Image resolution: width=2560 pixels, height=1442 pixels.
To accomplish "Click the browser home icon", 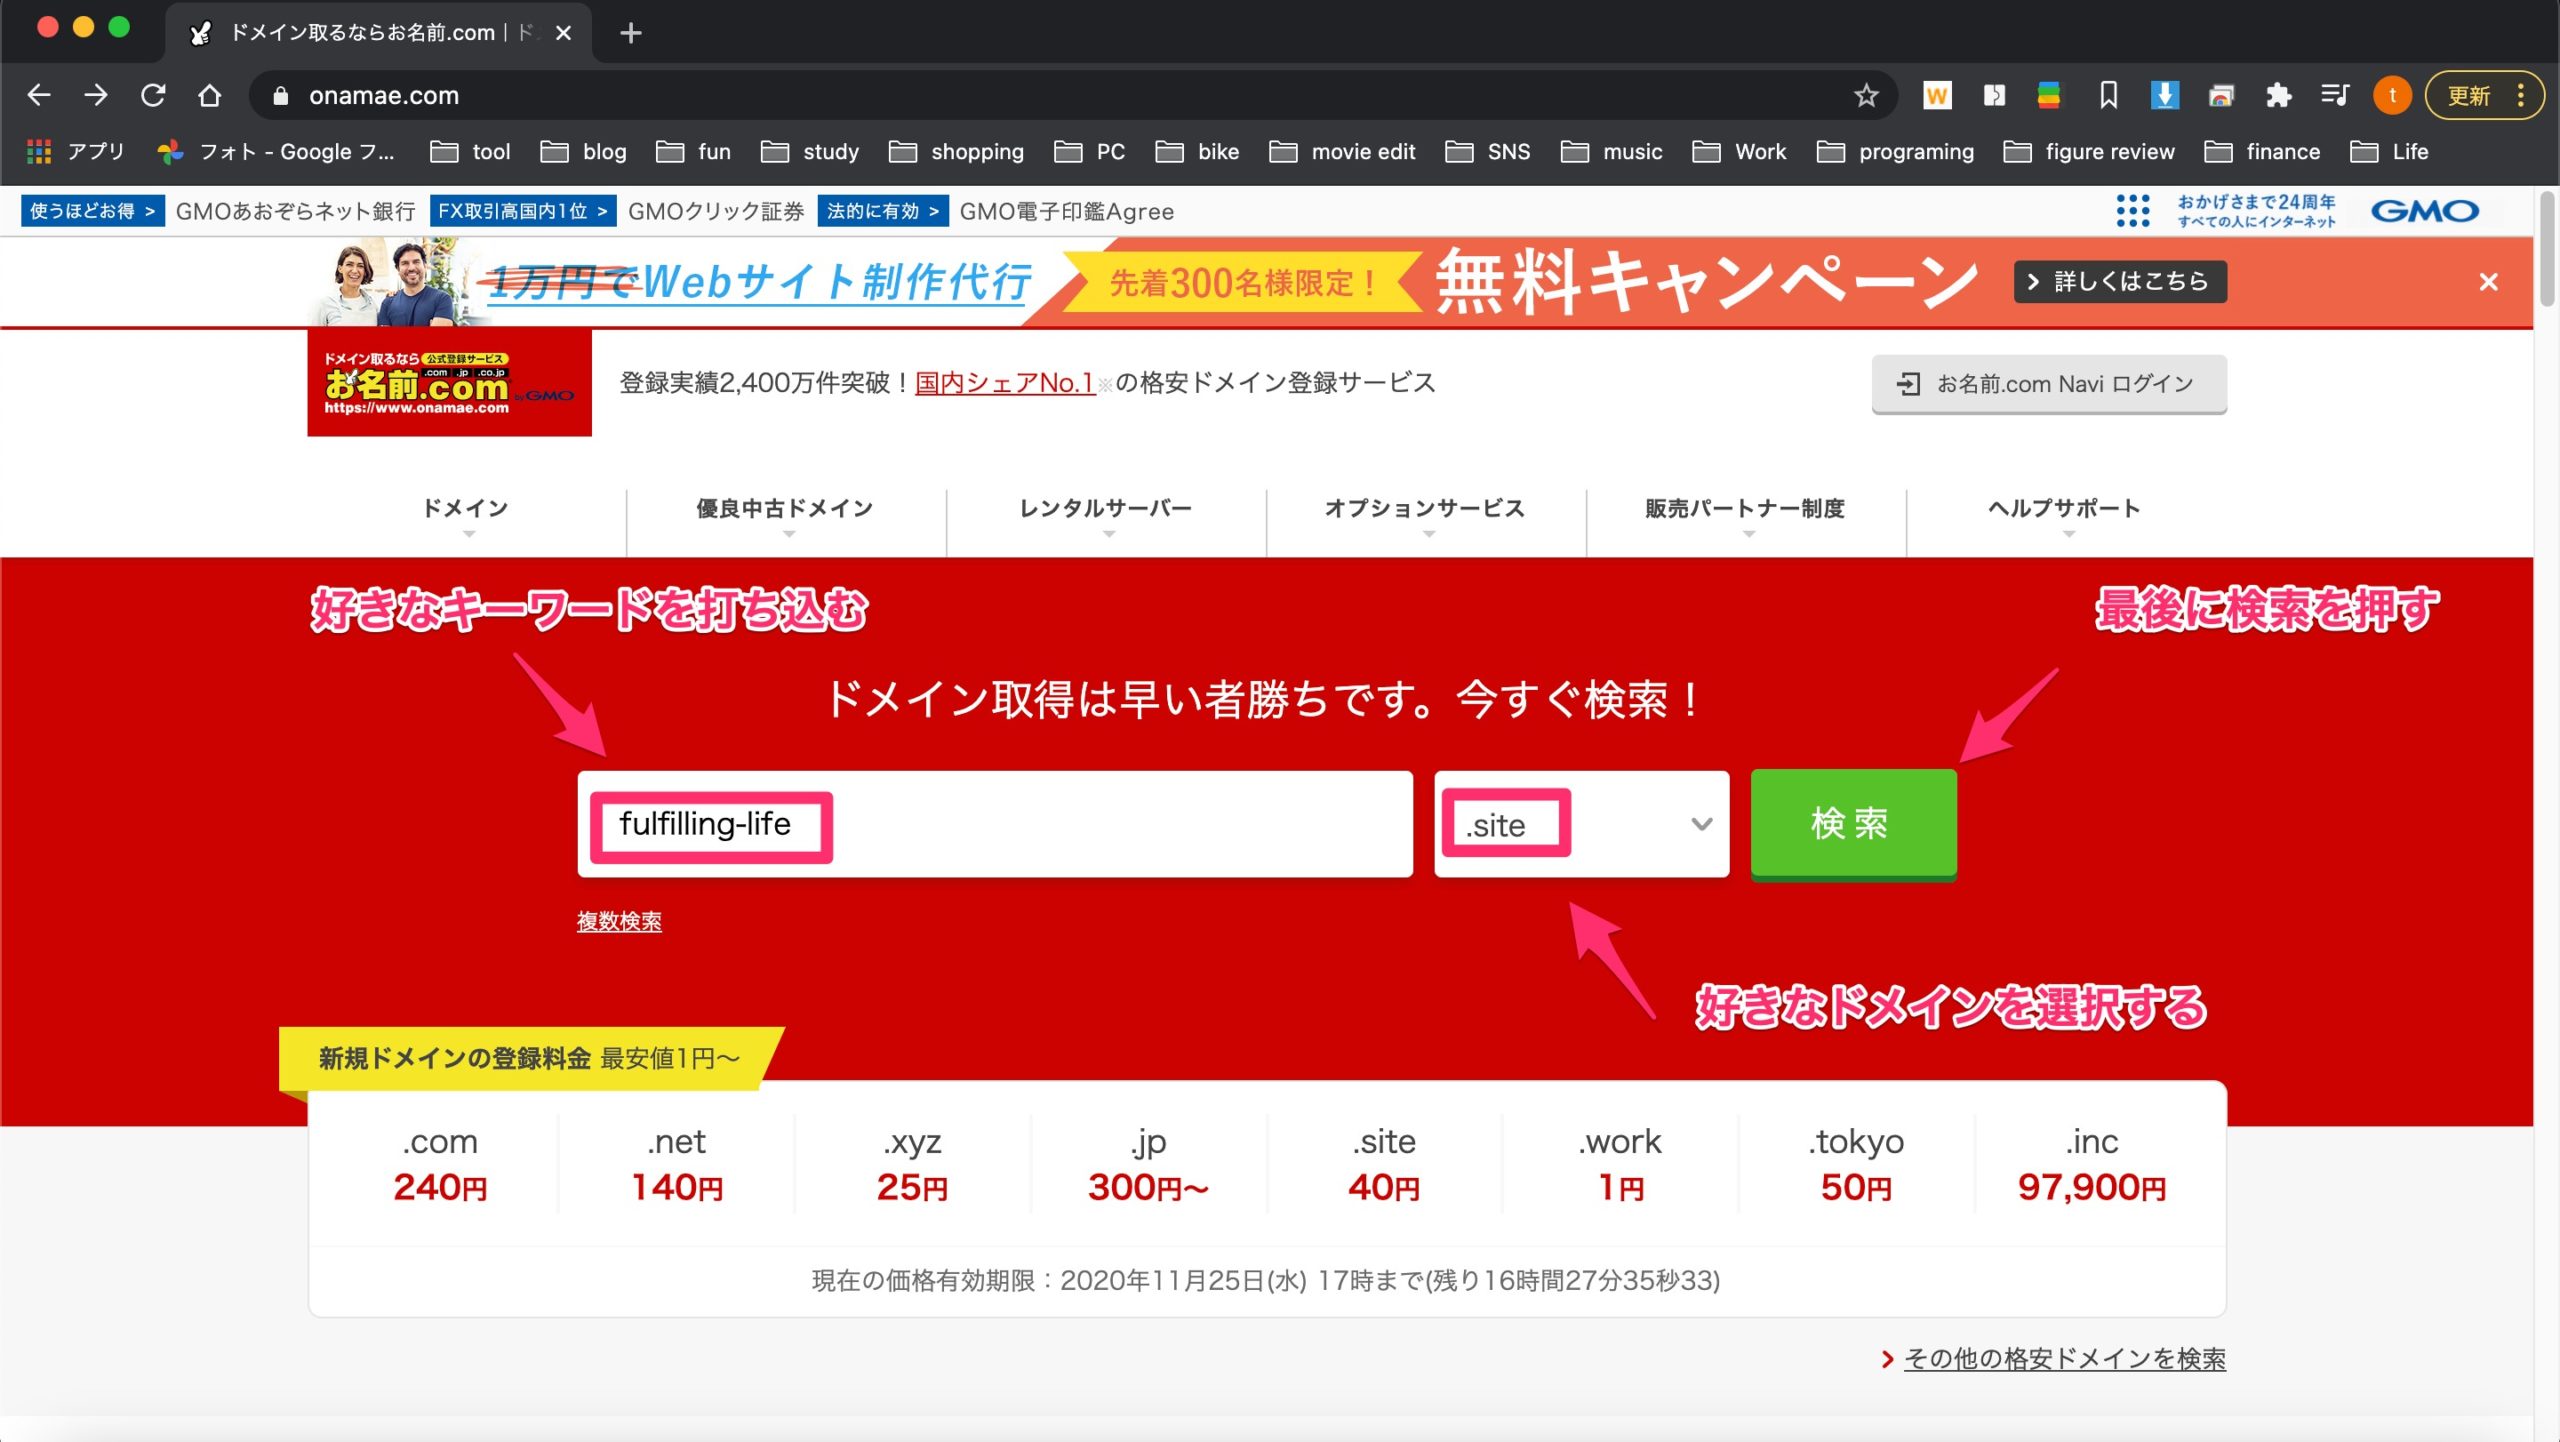I will tap(209, 96).
